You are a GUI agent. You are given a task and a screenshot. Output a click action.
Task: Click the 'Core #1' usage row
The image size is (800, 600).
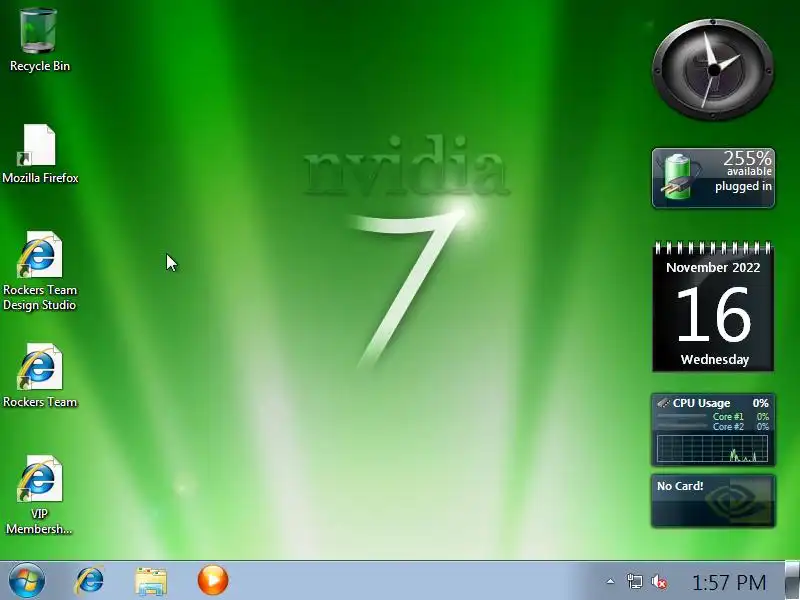coord(713,416)
